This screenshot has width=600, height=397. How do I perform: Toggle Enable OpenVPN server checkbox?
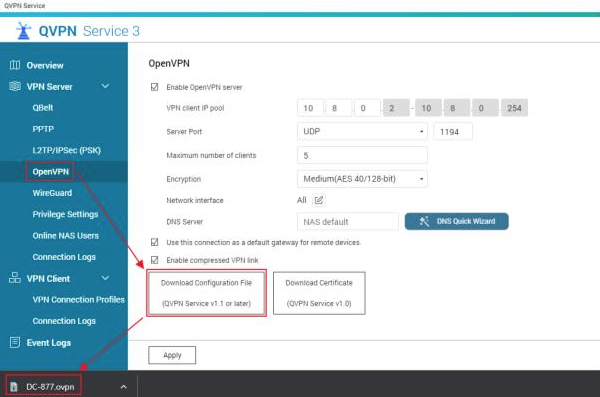[155, 87]
